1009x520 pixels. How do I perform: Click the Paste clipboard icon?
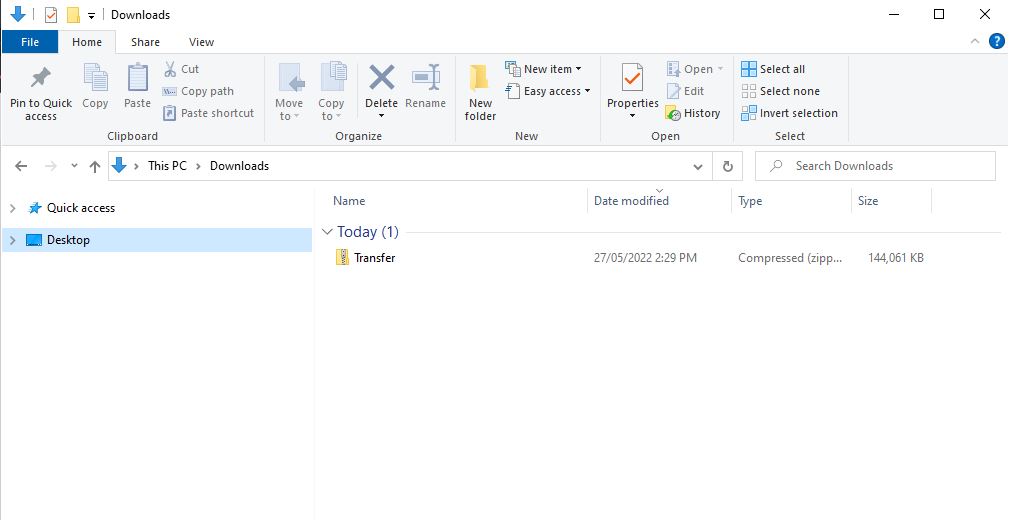coord(137,78)
